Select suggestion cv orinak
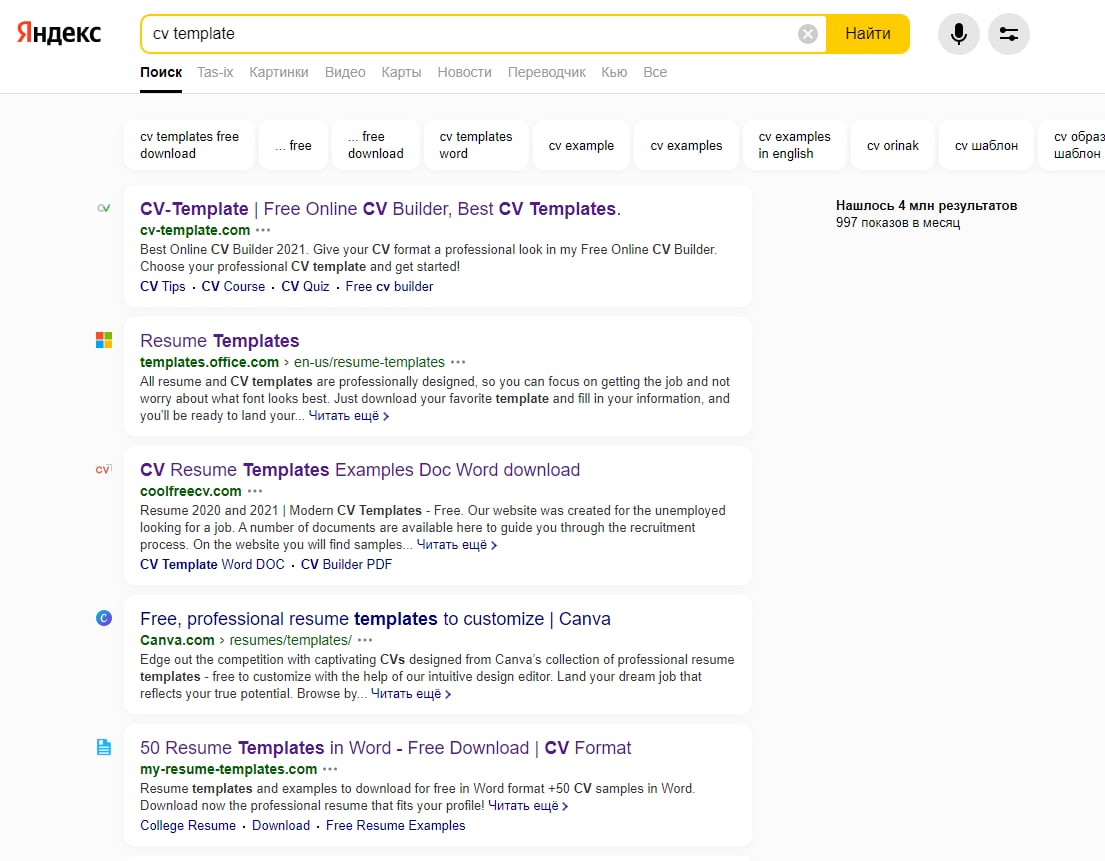This screenshot has width=1105, height=861. (892, 145)
